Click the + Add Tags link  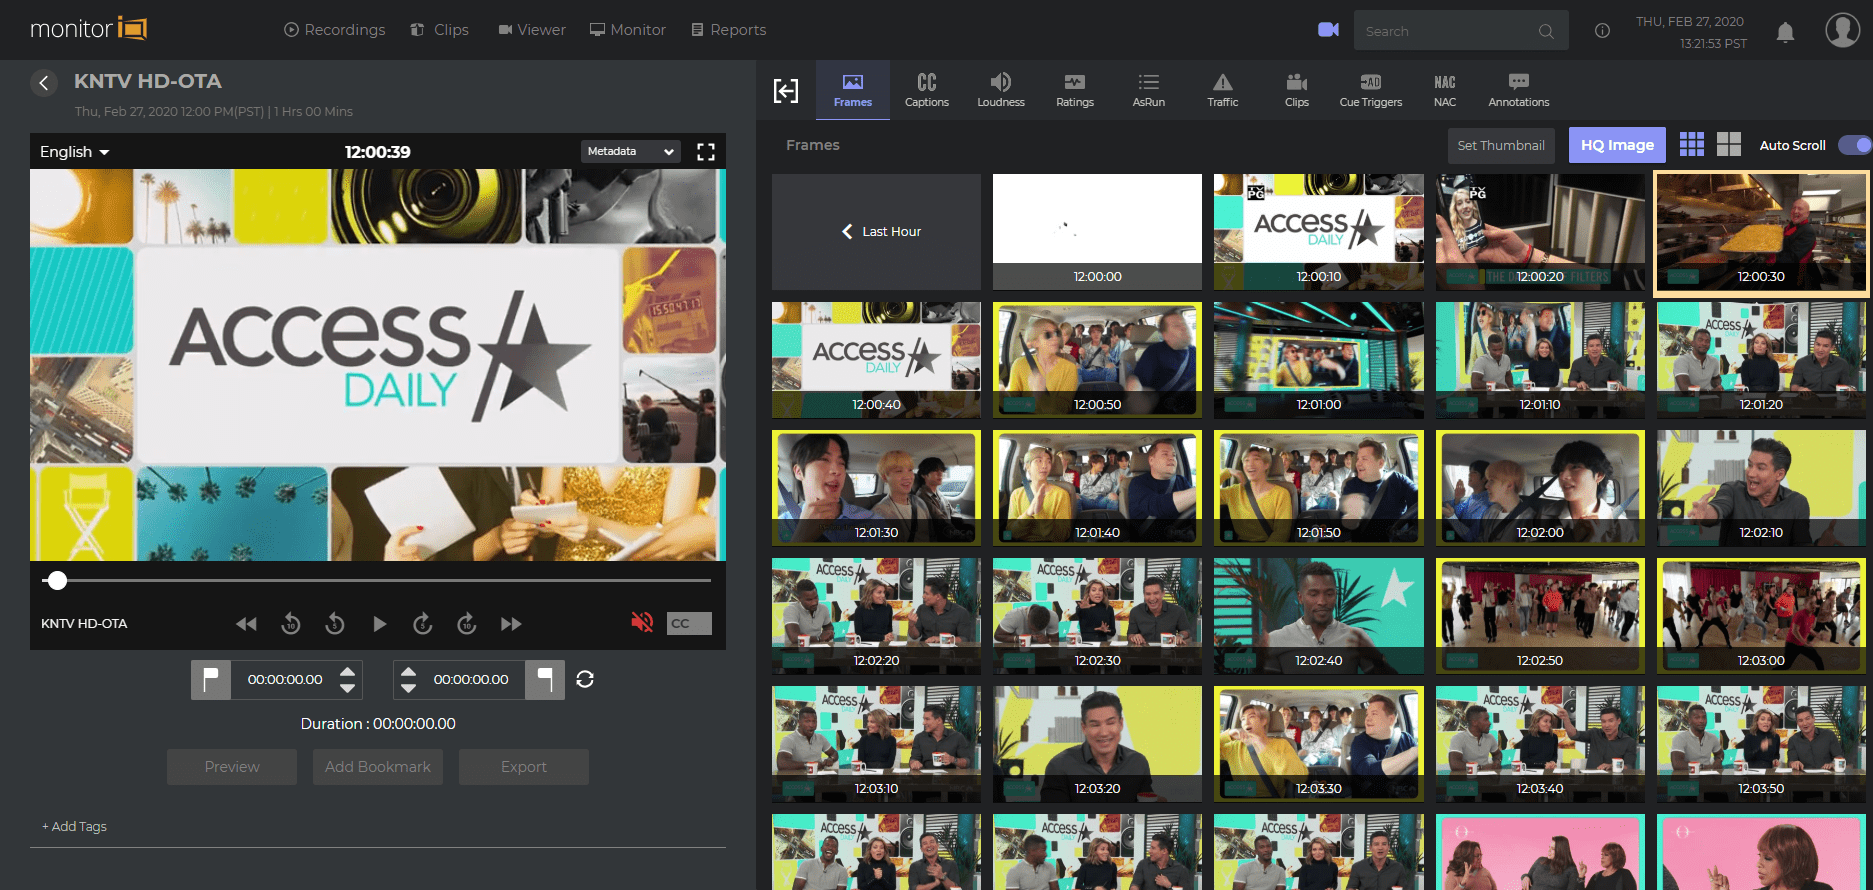coord(74,827)
